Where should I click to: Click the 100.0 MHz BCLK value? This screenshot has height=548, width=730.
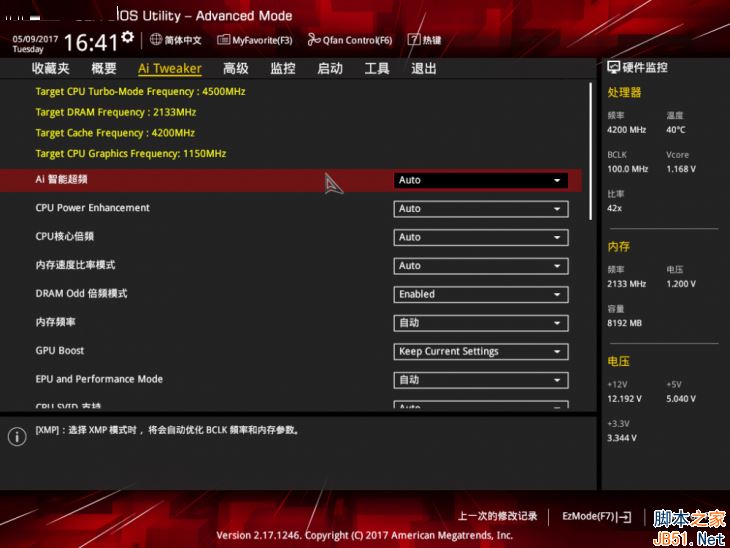click(628, 169)
